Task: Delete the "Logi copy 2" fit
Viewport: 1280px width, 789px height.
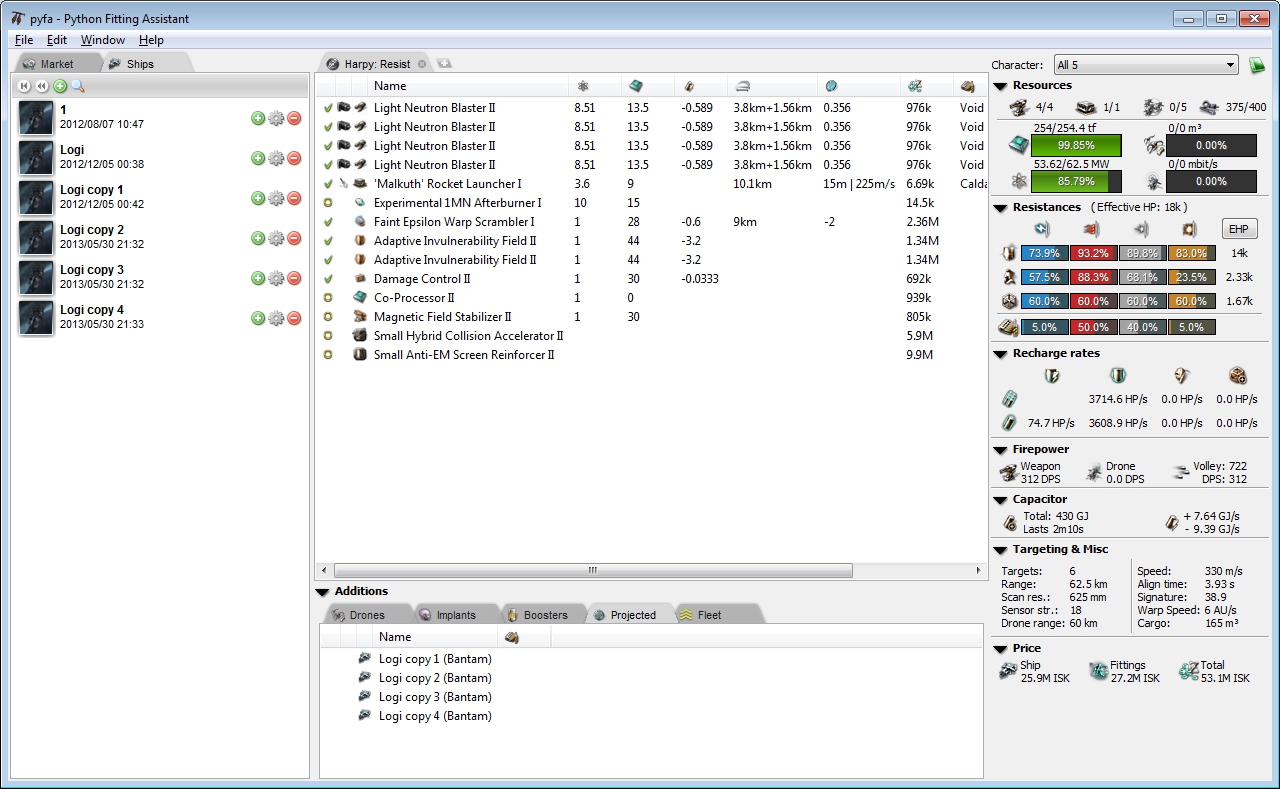Action: click(294, 238)
